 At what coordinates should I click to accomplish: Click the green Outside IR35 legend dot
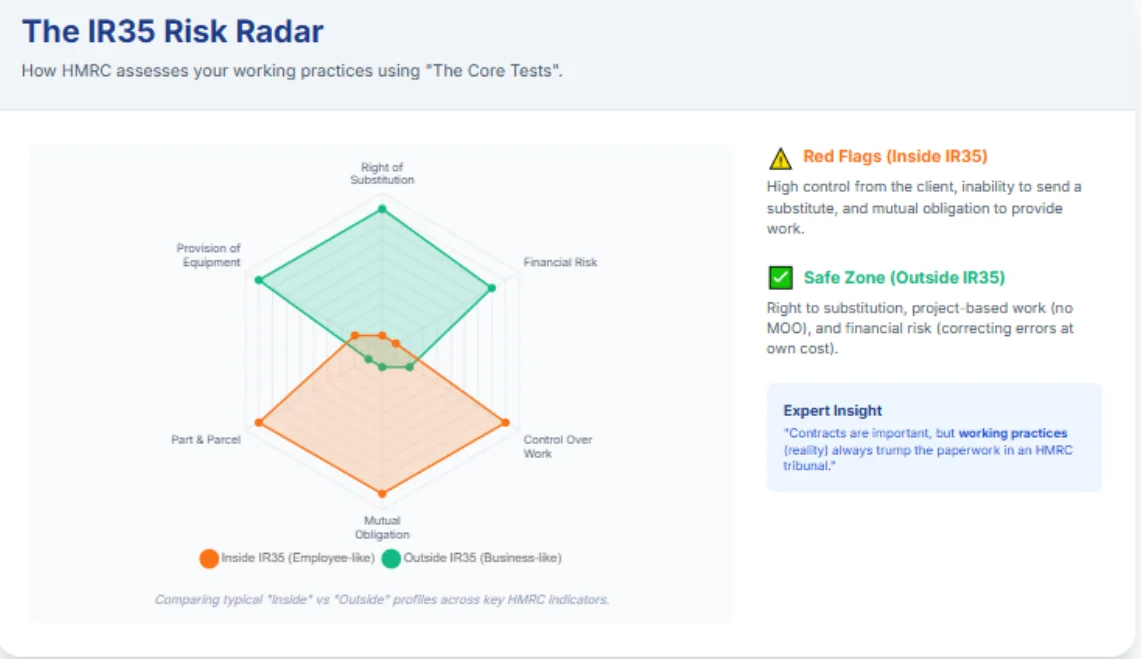(x=390, y=559)
